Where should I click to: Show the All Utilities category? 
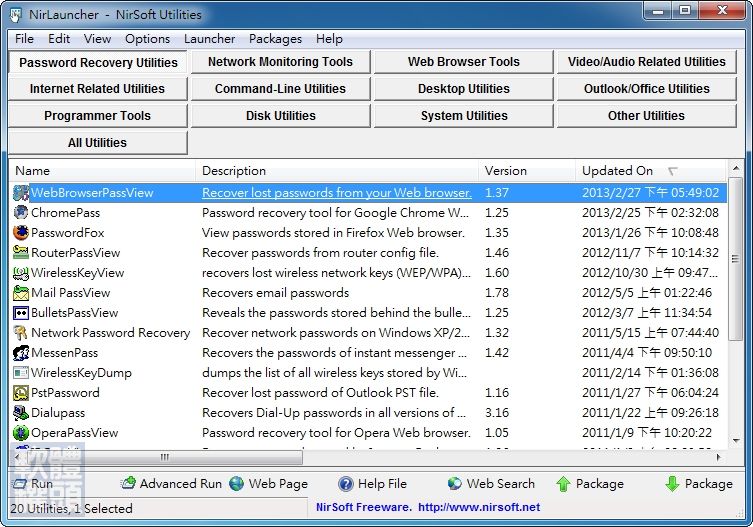coord(97,143)
